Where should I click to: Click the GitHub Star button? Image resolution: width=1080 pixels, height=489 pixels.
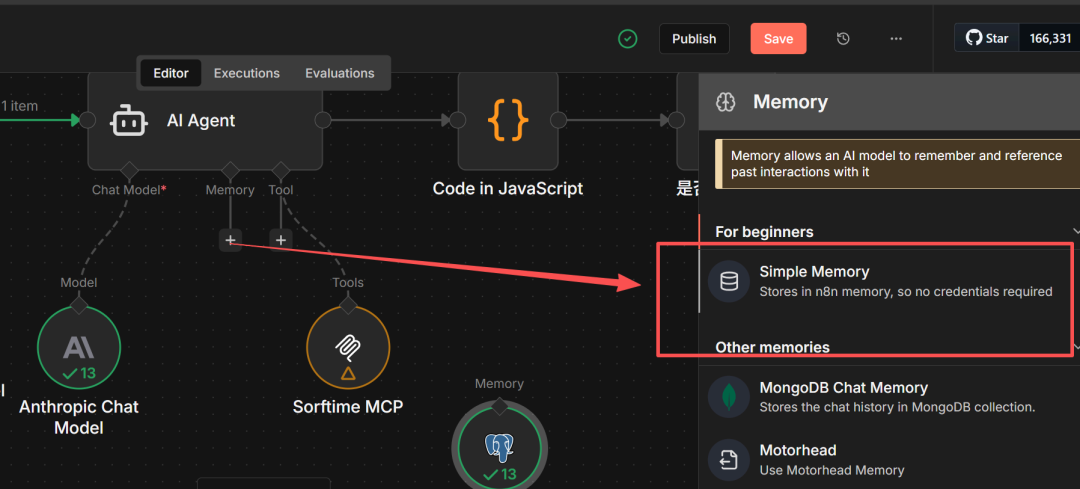(987, 39)
